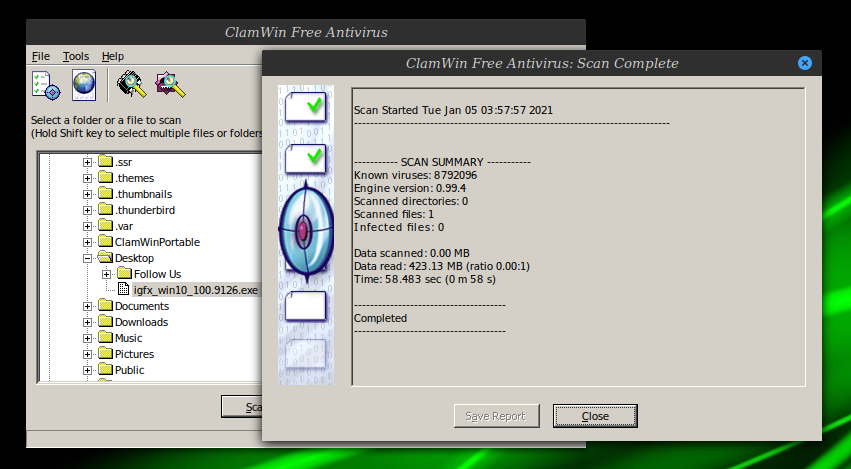
Task: Click the folder icon beside ClamWinPortable
Action: click(105, 242)
